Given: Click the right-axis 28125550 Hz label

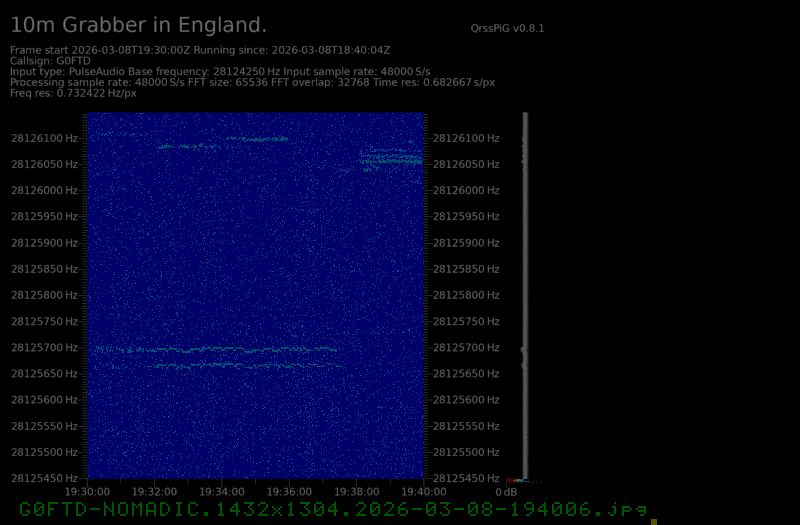Looking at the screenshot, I should click(465, 426).
